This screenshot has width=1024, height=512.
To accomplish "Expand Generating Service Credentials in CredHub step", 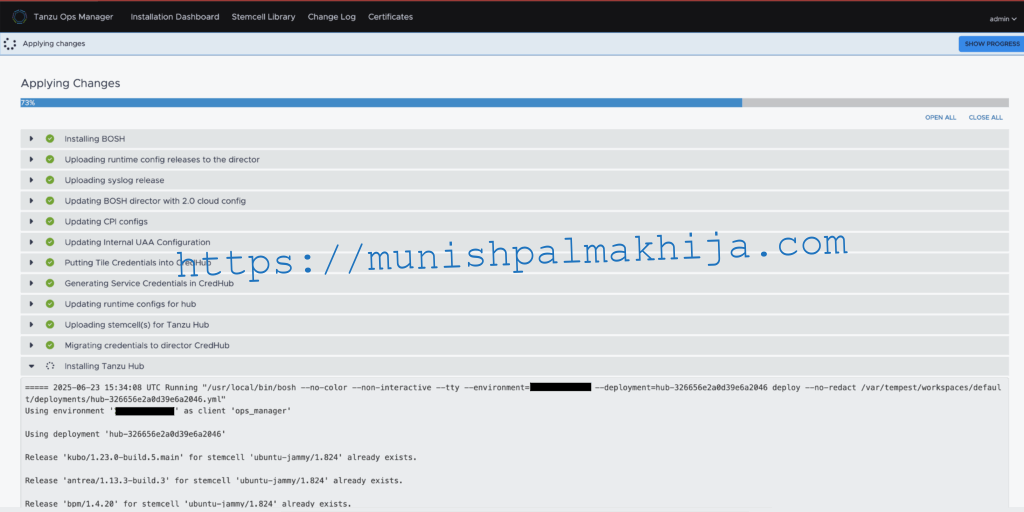I will [31, 283].
